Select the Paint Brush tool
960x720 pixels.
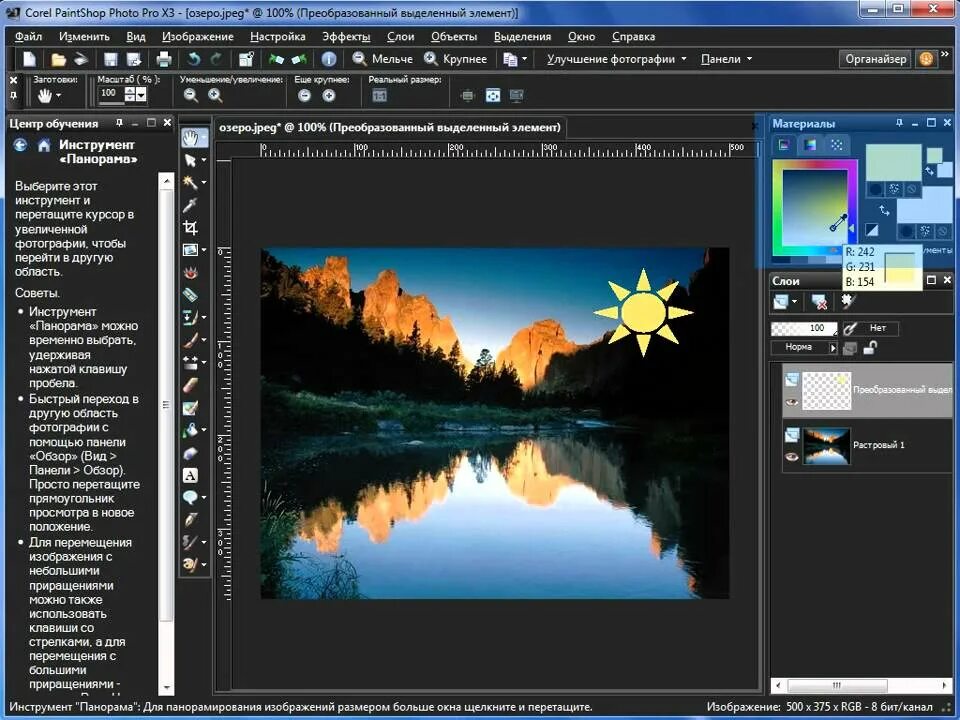coord(190,340)
